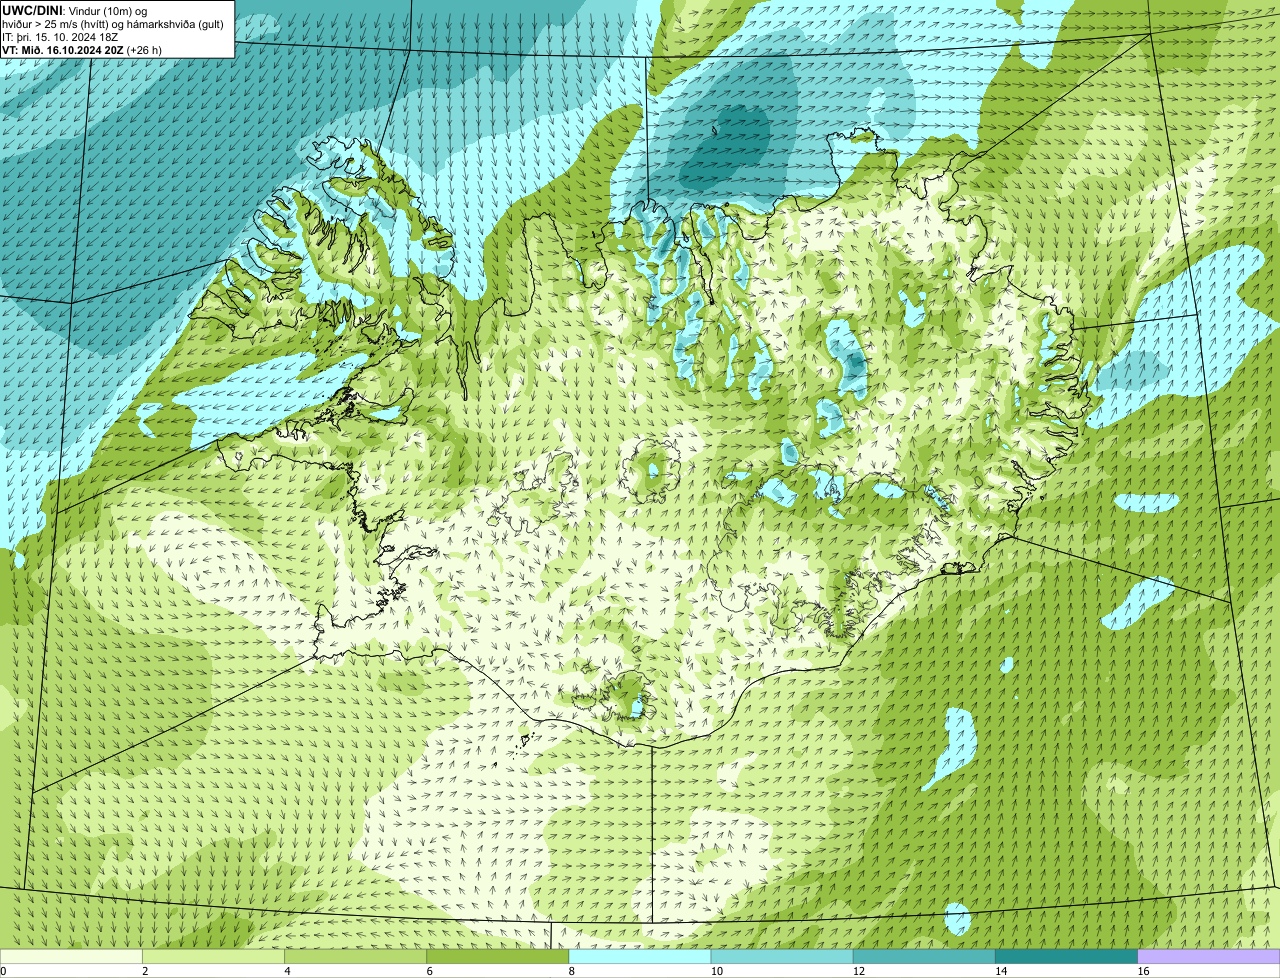Choose the dark teal 14–16 m/s legend segment
Screen dimensions: 1280x978
1067,956
